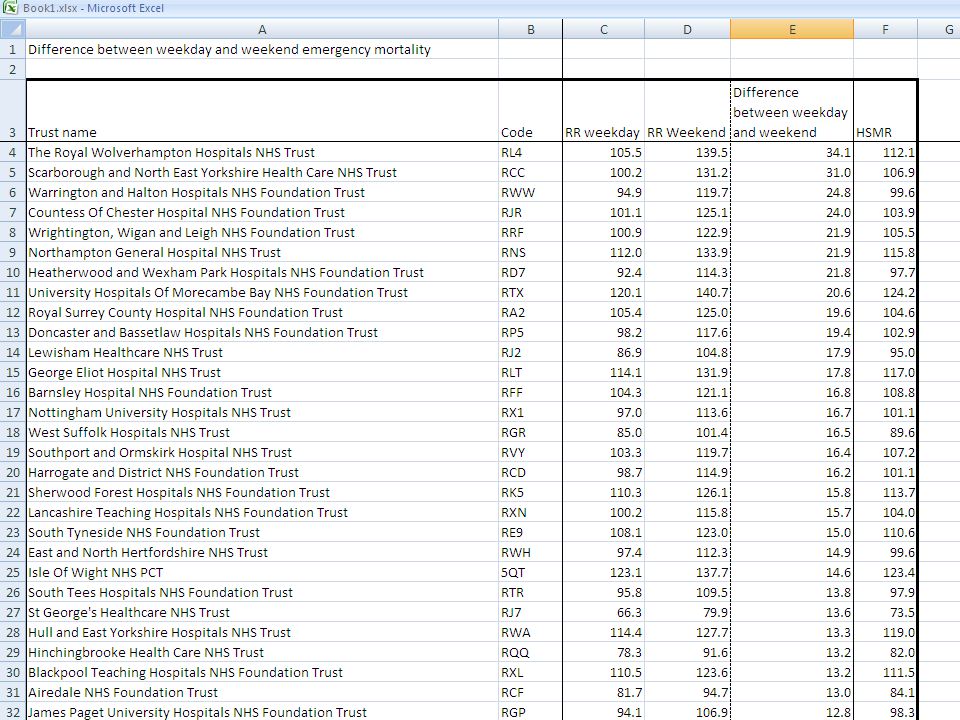The width and height of the screenshot is (960, 720).
Task: Select 'Isle Of Wight NHS PCT' cell
Action: [262, 572]
